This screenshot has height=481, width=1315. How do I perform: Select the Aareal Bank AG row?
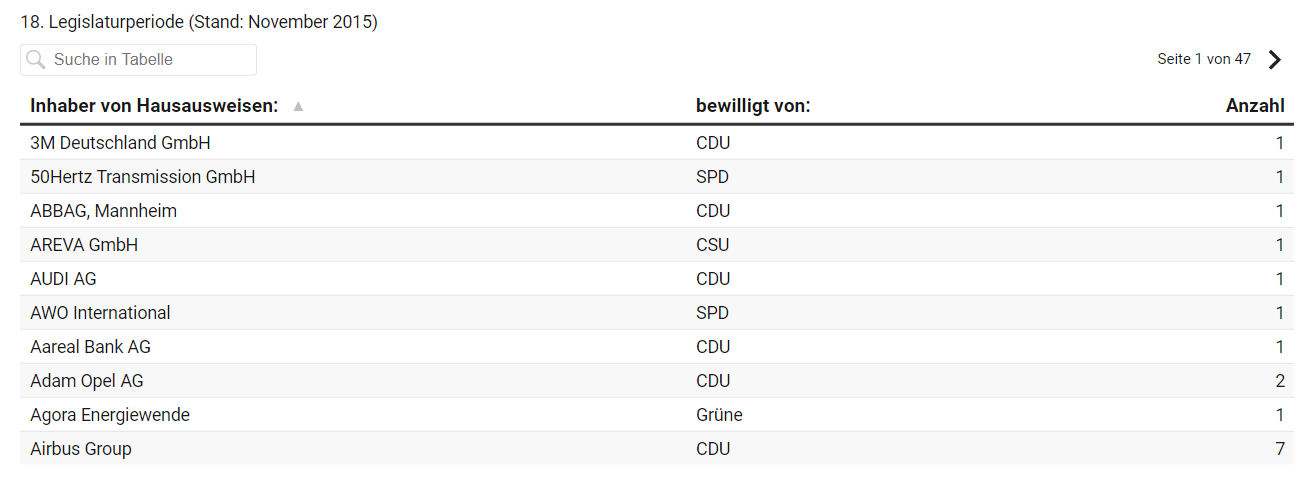tap(90, 347)
